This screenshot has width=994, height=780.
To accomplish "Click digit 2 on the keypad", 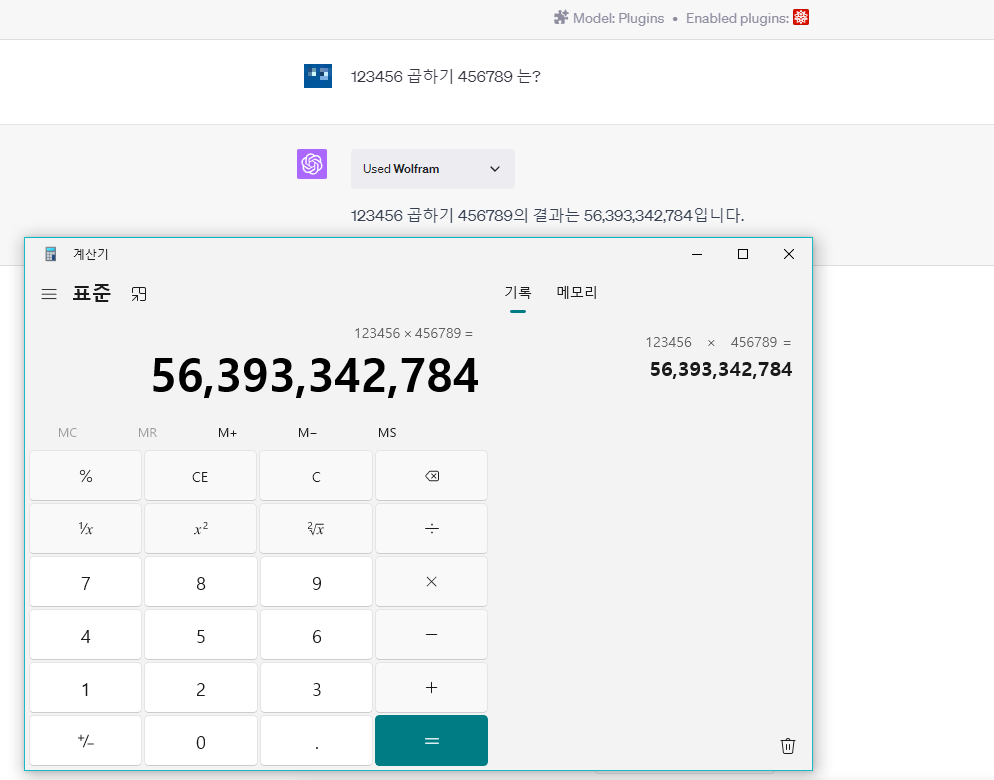I will (200, 688).
